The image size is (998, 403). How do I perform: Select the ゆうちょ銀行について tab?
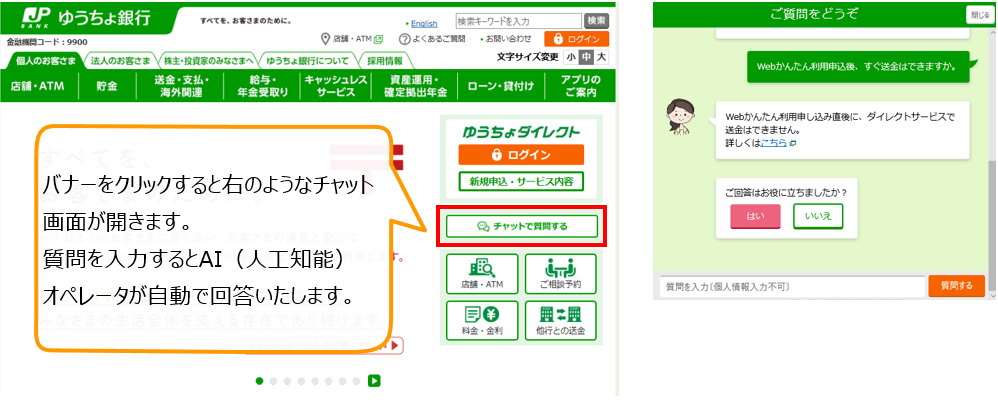pyautogui.click(x=308, y=61)
